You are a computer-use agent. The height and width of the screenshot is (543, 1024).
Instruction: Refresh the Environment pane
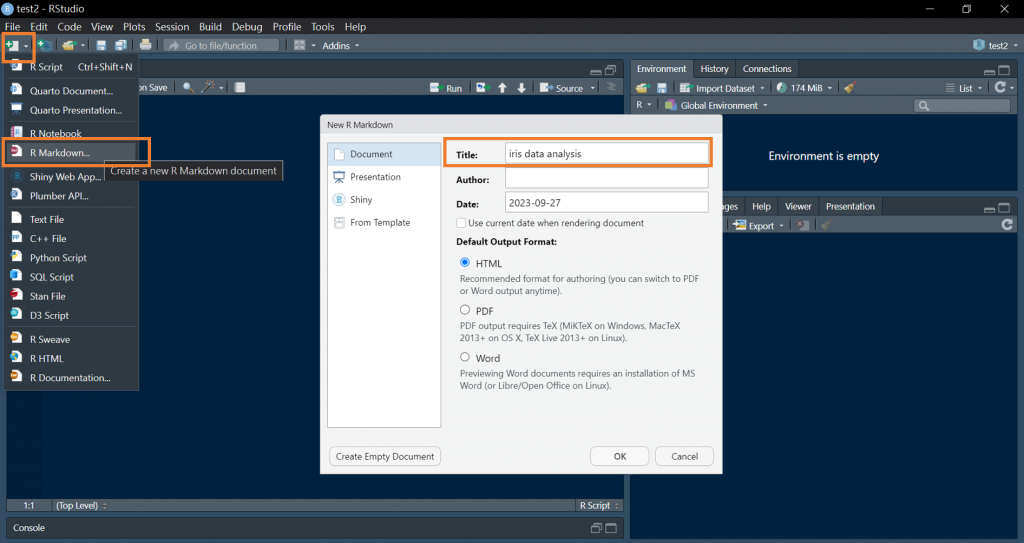(1000, 87)
